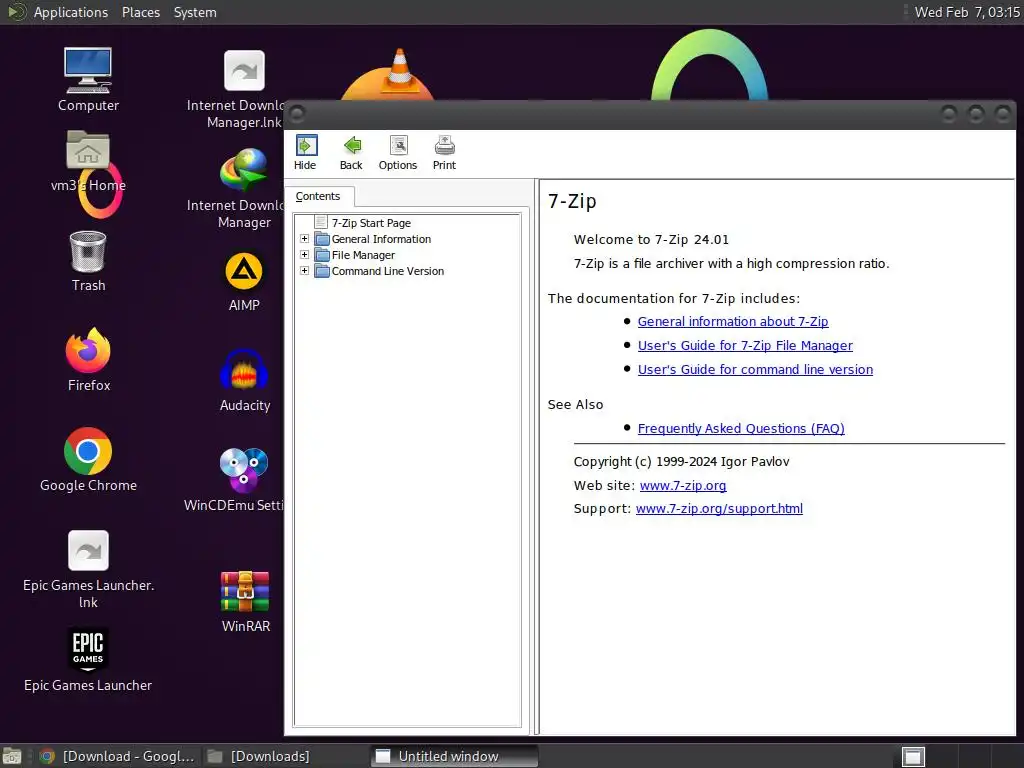Open the System menu in top panel
Viewport: 1024px width, 768px height.
coord(195,12)
